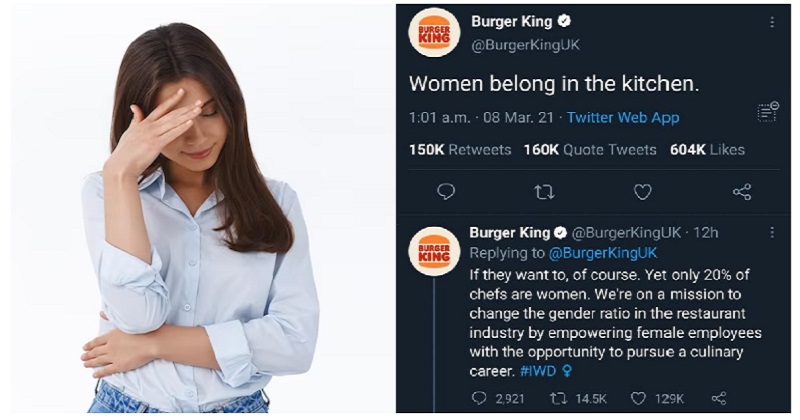800x420 pixels.
Task: Retweet the 'Women belong in the kitchen' tweet
Action: point(544,192)
